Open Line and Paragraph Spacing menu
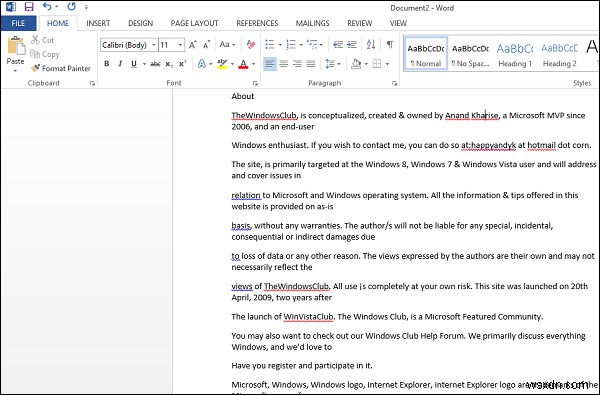The image size is (600, 395). 333,64
